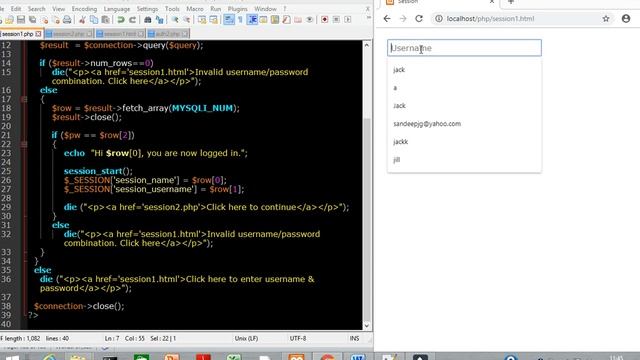This screenshot has height=360, width=640.
Task: Click the editor scrollbar down arrow
Action: pyautogui.click(x=367, y=325)
